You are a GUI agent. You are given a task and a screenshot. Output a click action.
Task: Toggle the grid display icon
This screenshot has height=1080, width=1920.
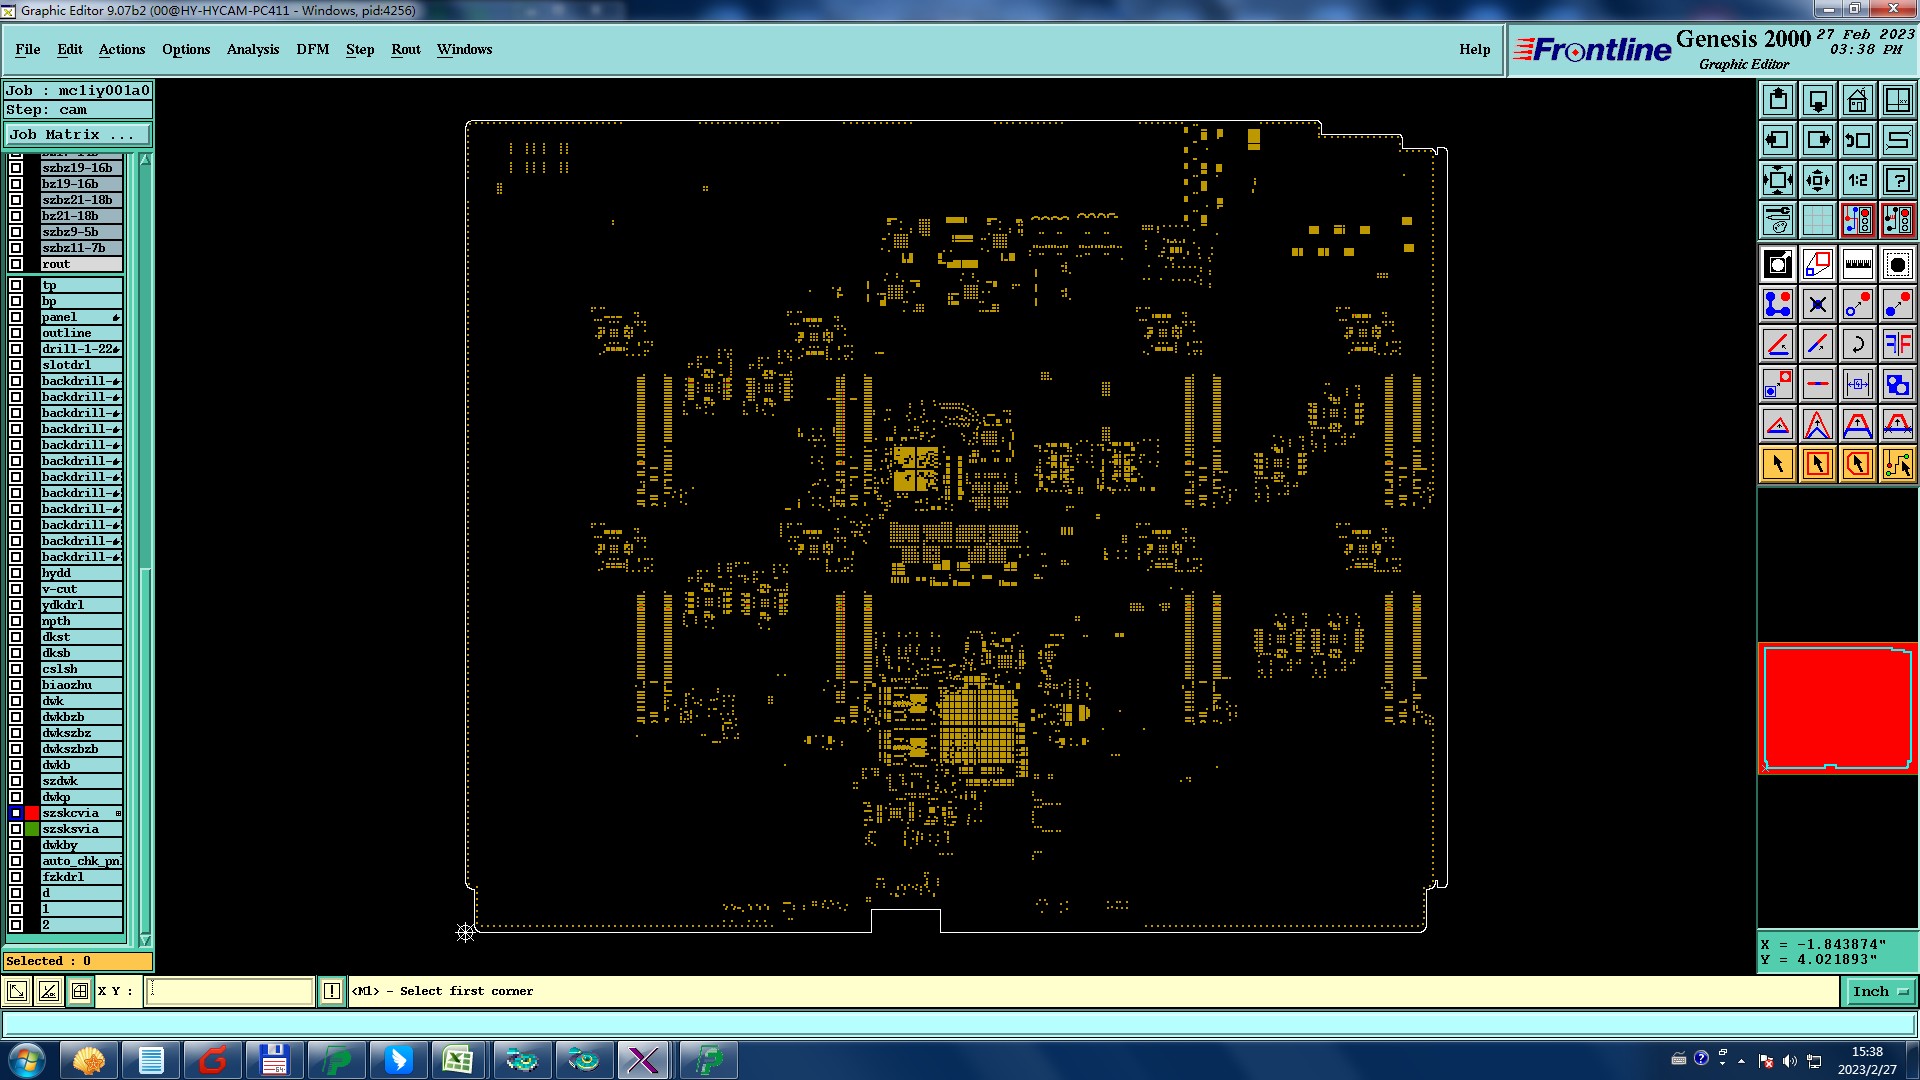coord(1818,220)
